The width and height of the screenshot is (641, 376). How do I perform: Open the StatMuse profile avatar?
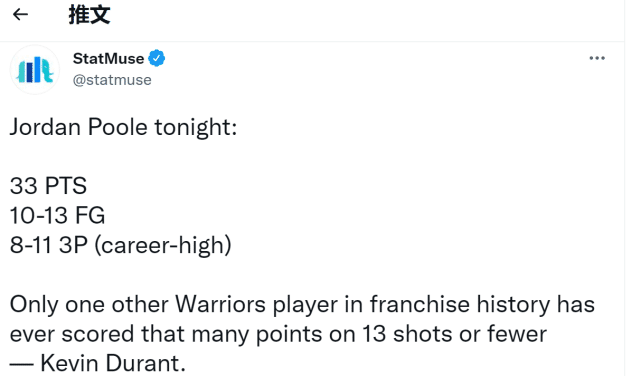coord(35,70)
